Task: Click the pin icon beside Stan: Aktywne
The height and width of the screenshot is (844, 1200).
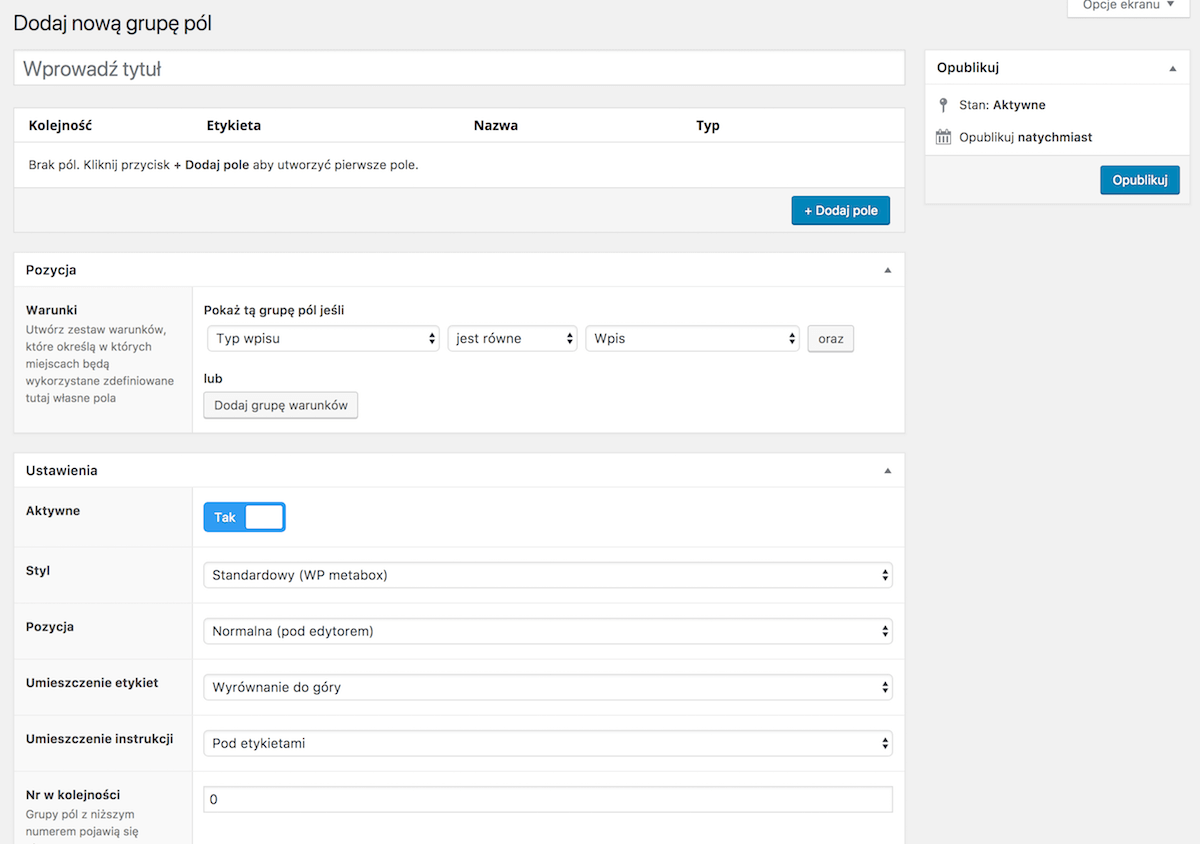Action: tap(943, 105)
